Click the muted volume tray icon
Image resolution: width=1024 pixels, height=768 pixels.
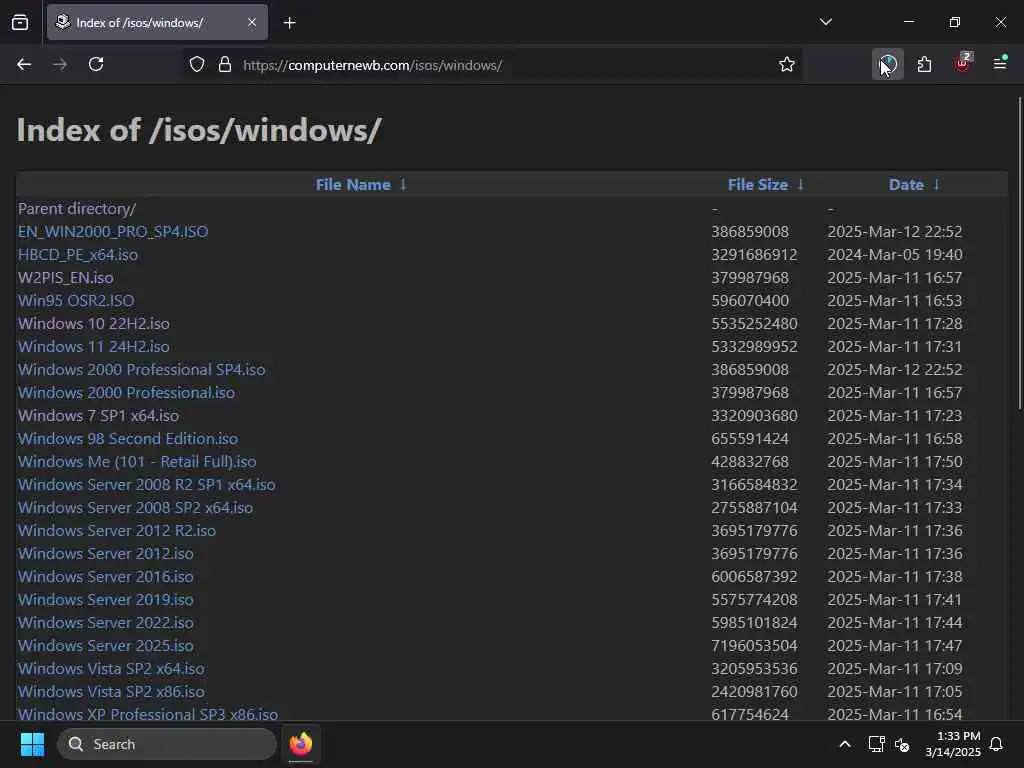pyautogui.click(x=902, y=744)
